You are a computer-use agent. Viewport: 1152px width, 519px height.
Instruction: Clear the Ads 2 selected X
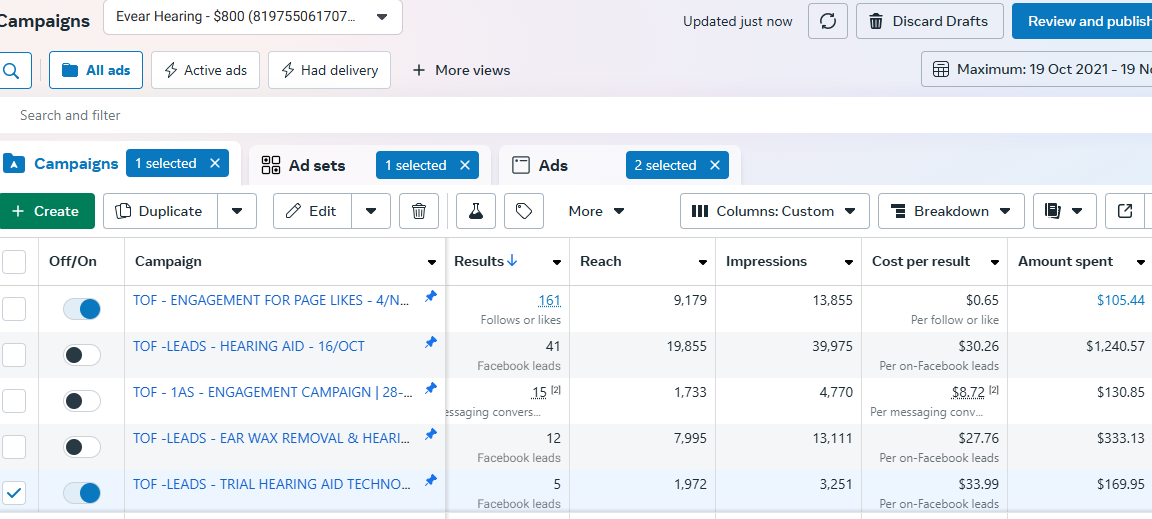[714, 165]
